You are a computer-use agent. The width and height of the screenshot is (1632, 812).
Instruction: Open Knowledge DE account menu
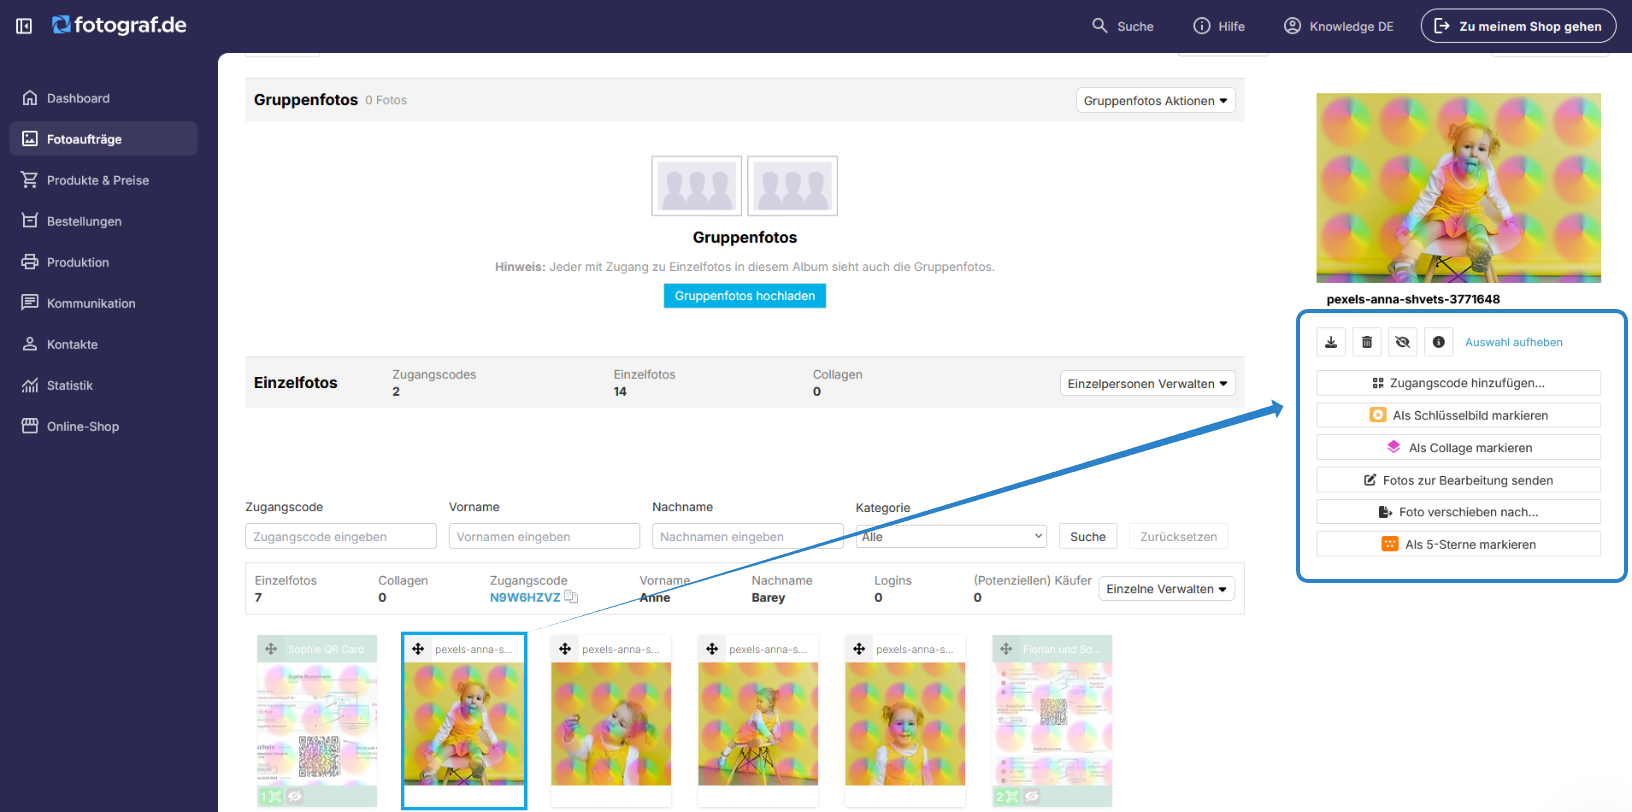pos(1338,26)
